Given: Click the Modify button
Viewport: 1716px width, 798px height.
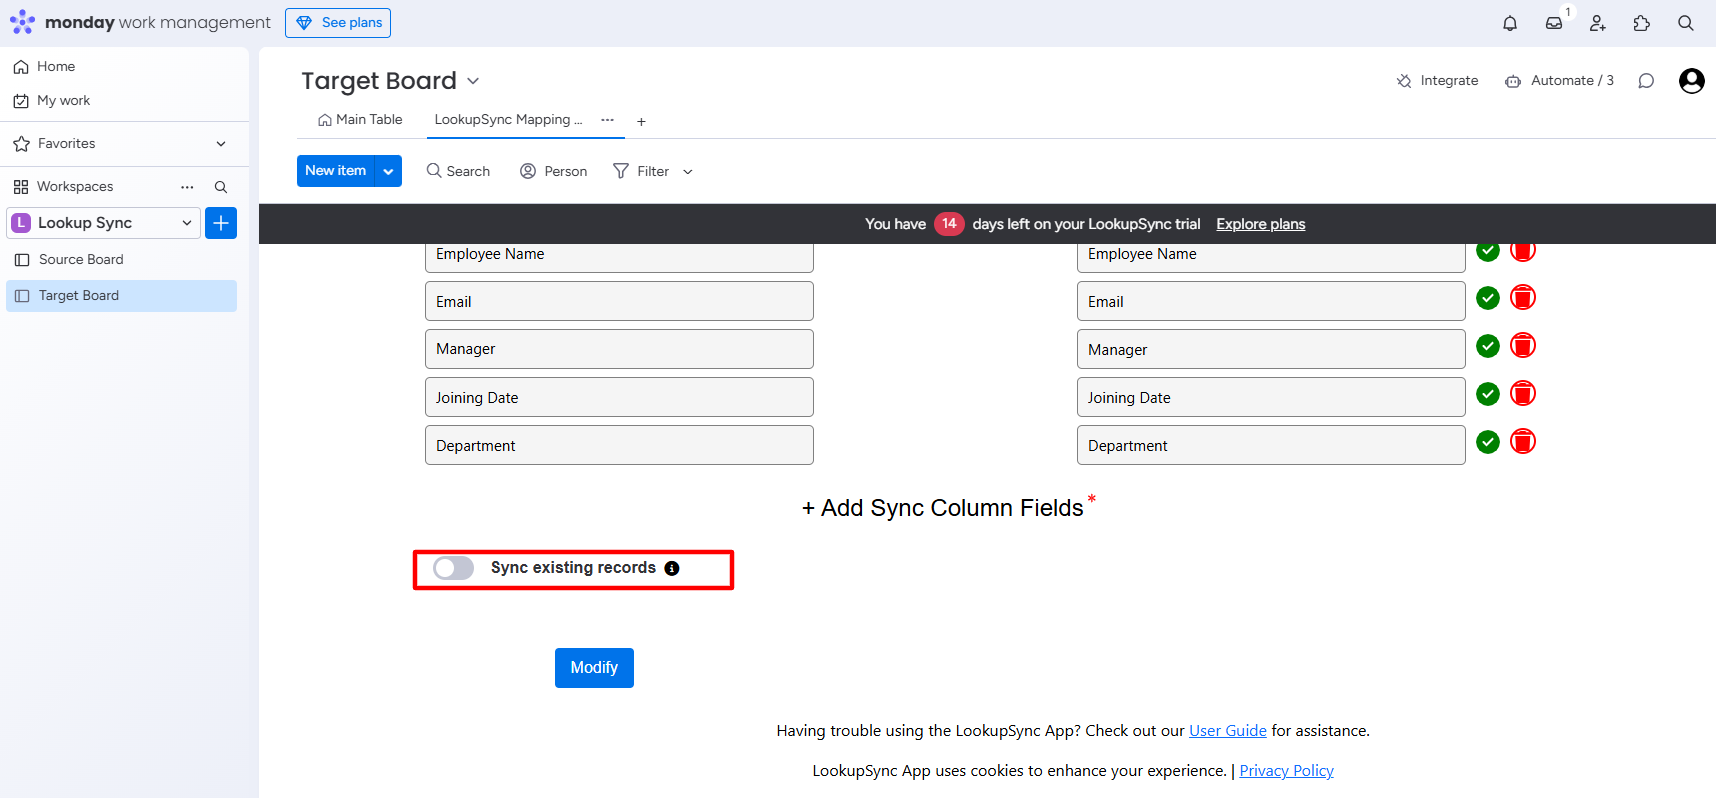Looking at the screenshot, I should coord(594,668).
